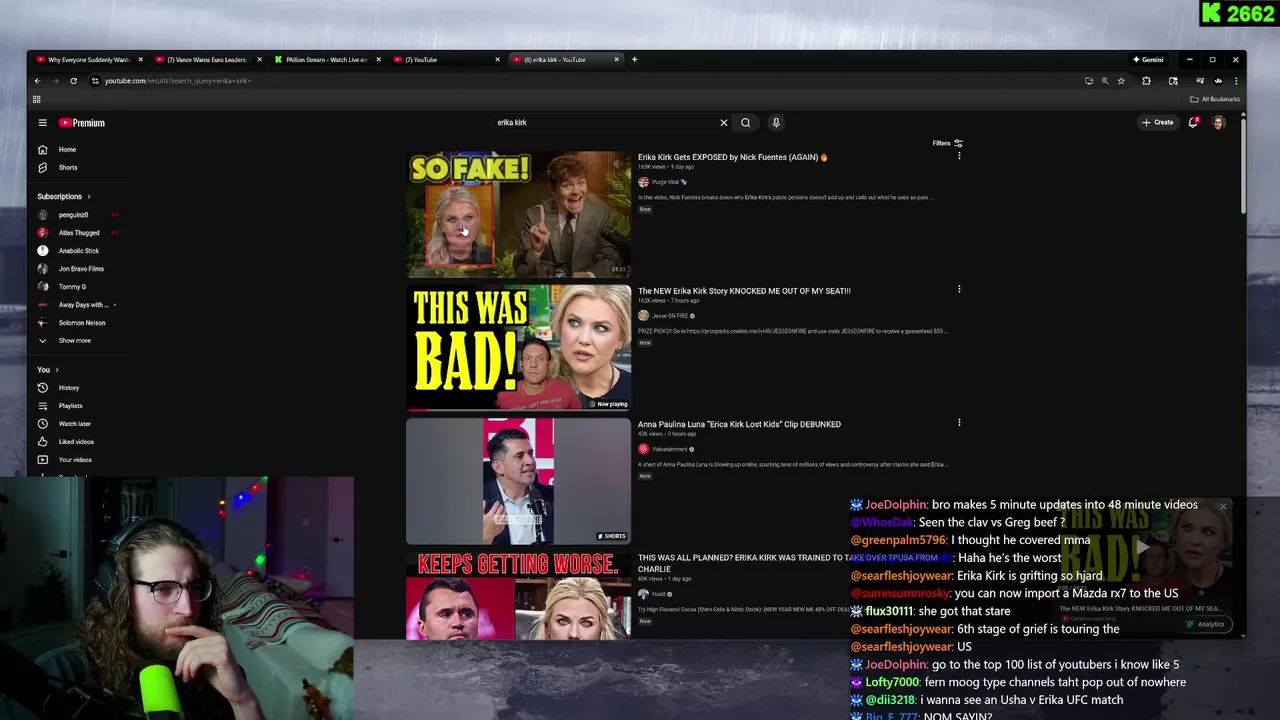The width and height of the screenshot is (1280, 720).
Task: Open the Filters option for search results
Action: (x=947, y=143)
